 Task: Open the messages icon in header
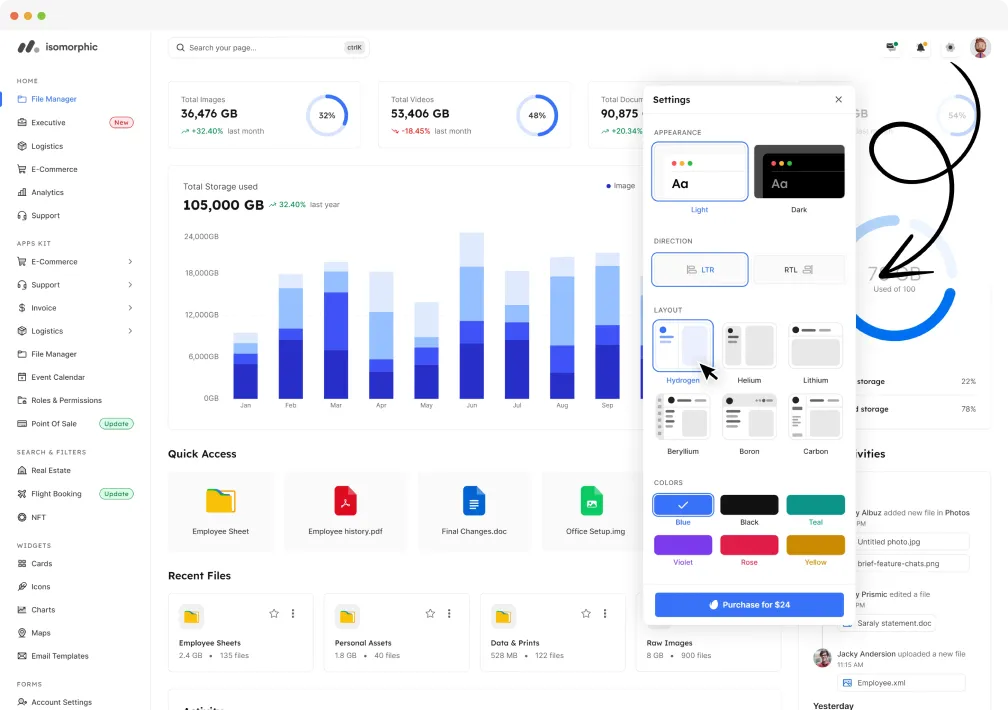click(892, 47)
